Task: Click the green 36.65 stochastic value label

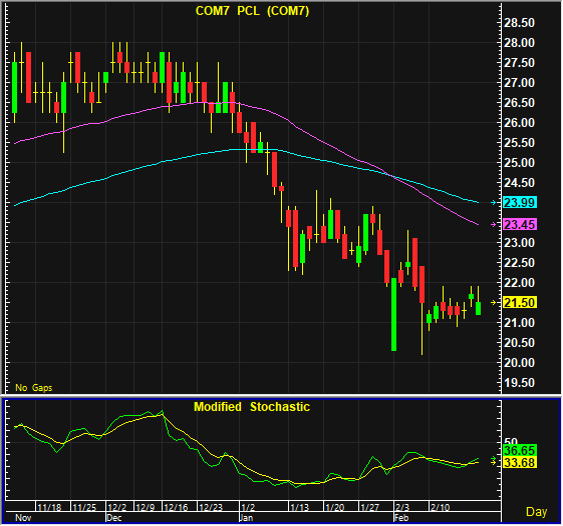Action: click(x=520, y=451)
